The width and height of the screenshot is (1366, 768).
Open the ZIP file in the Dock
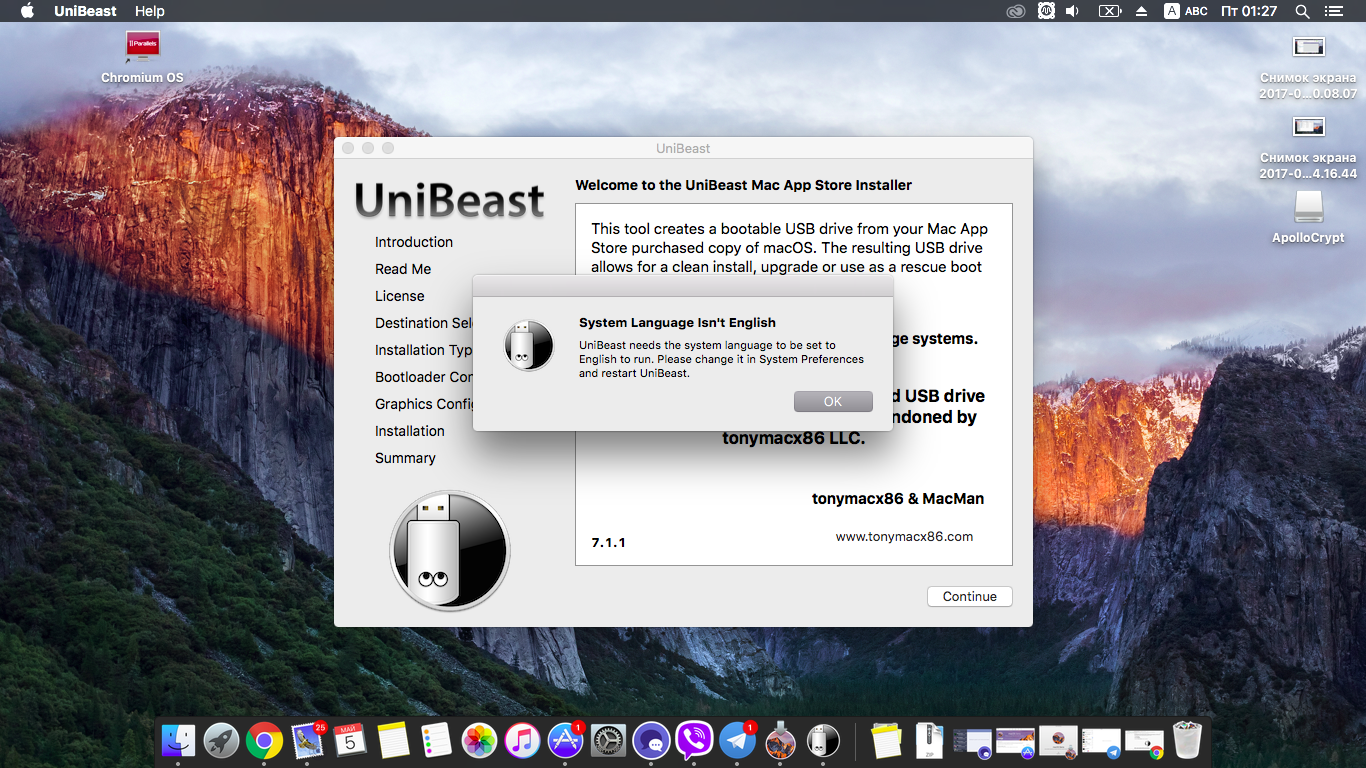(929, 740)
